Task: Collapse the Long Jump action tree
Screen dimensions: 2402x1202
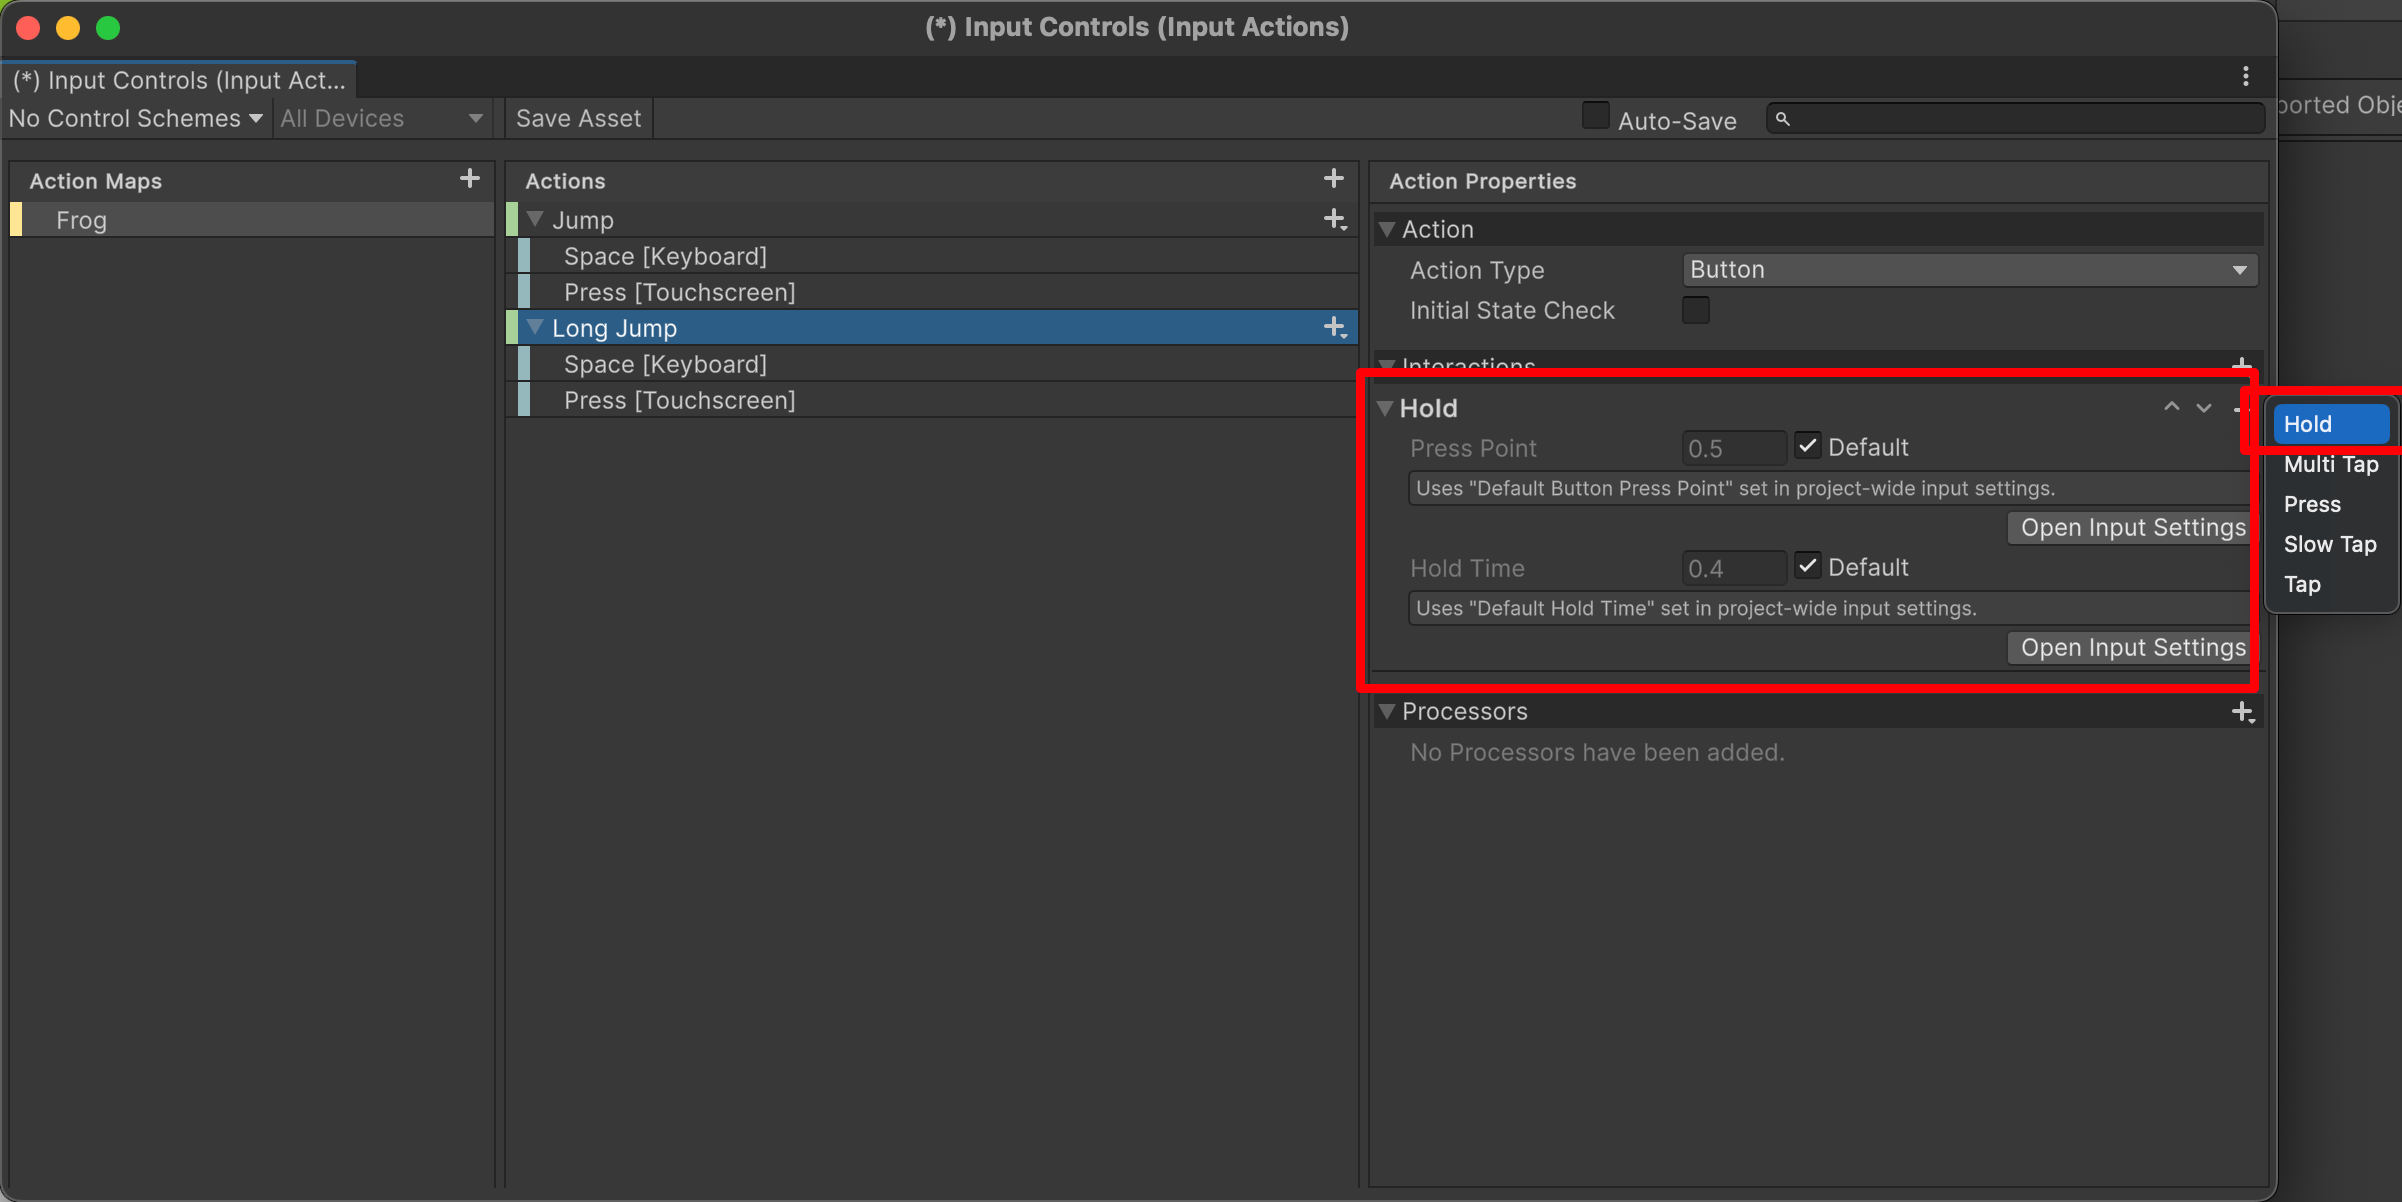Action: tap(535, 327)
